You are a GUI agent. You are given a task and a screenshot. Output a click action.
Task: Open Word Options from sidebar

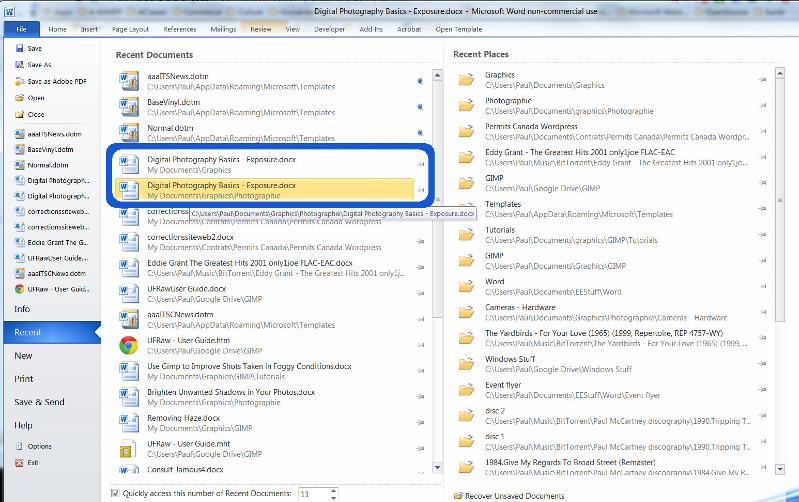pos(34,446)
